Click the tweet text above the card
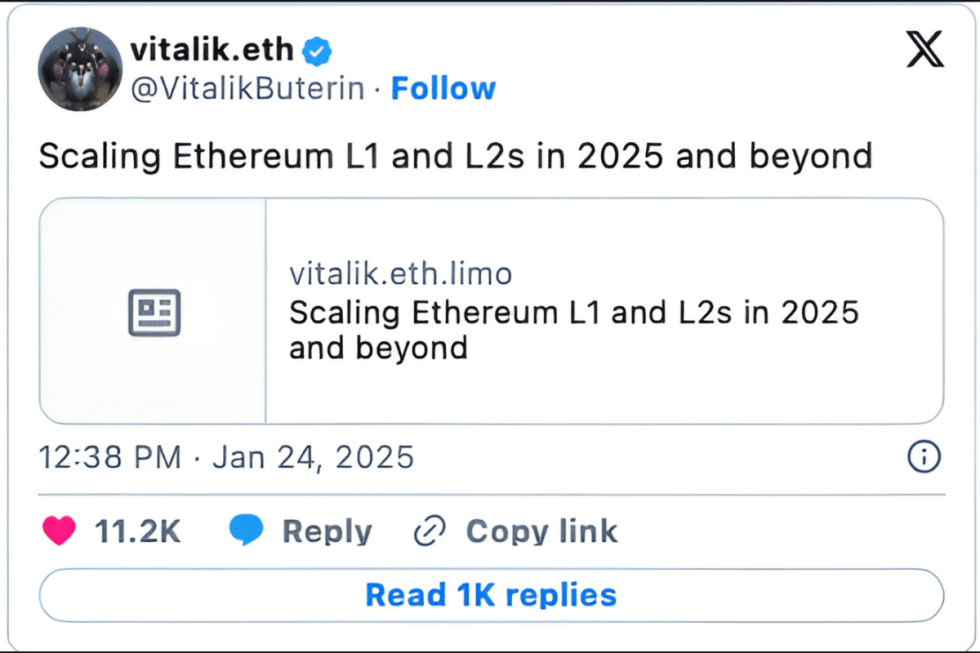 point(455,156)
